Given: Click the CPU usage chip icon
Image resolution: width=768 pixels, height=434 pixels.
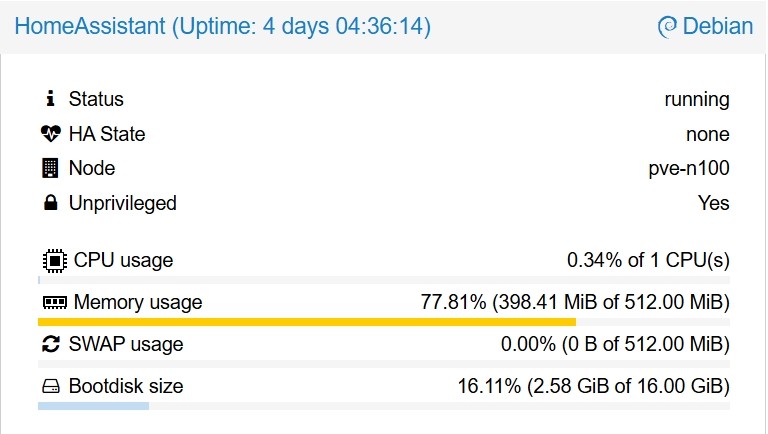Looking at the screenshot, I should tap(52, 260).
